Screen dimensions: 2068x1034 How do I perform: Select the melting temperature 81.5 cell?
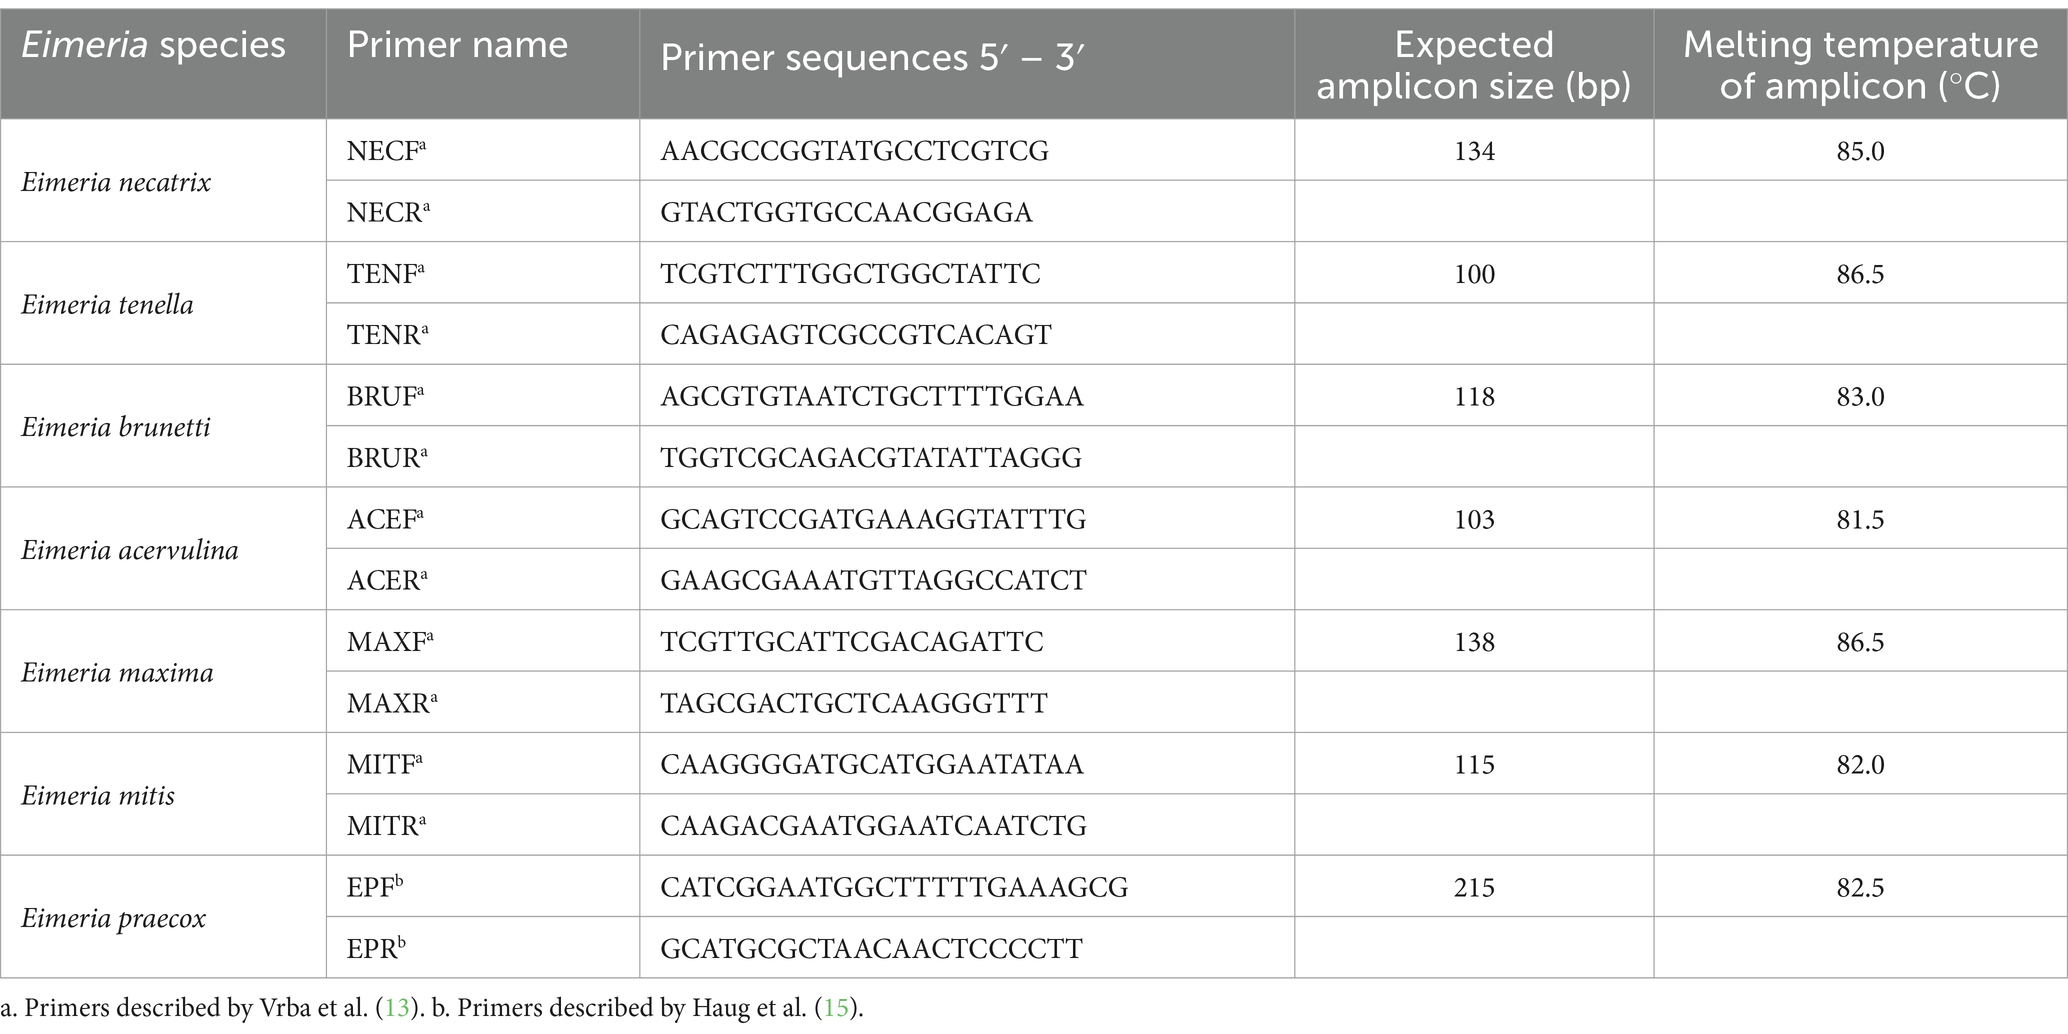point(1860,519)
